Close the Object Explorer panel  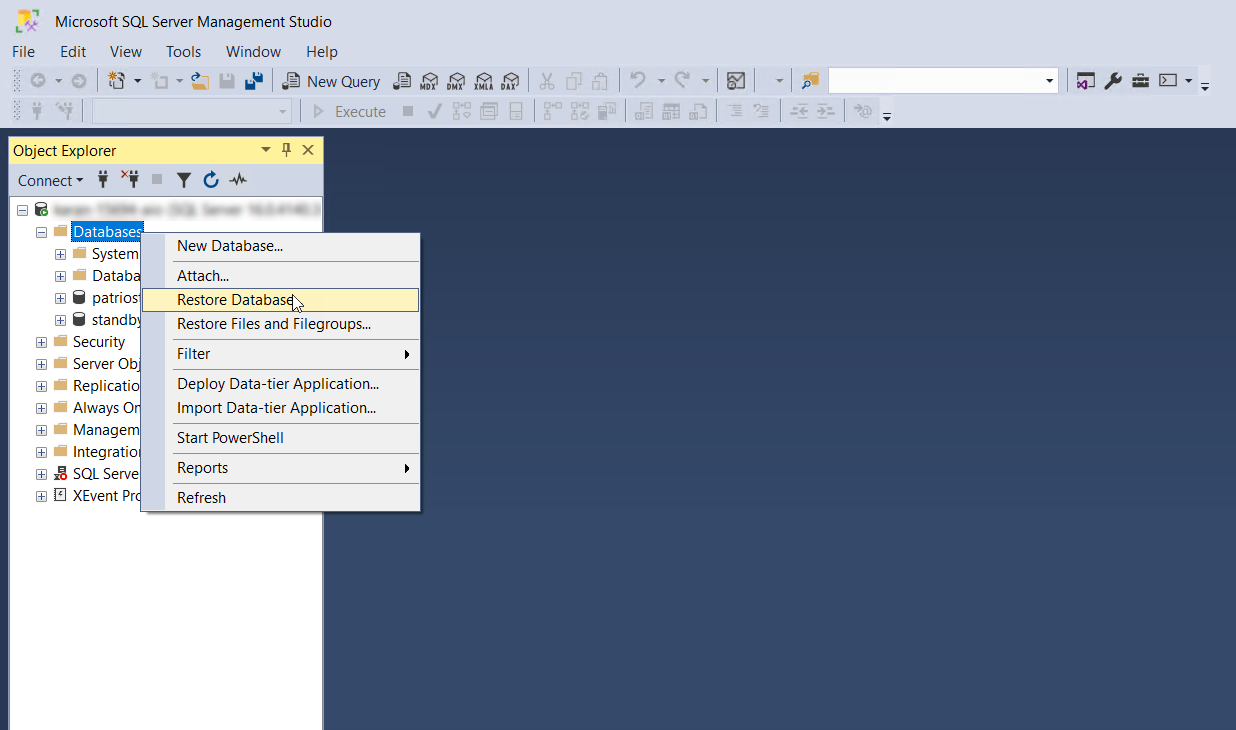click(x=308, y=150)
